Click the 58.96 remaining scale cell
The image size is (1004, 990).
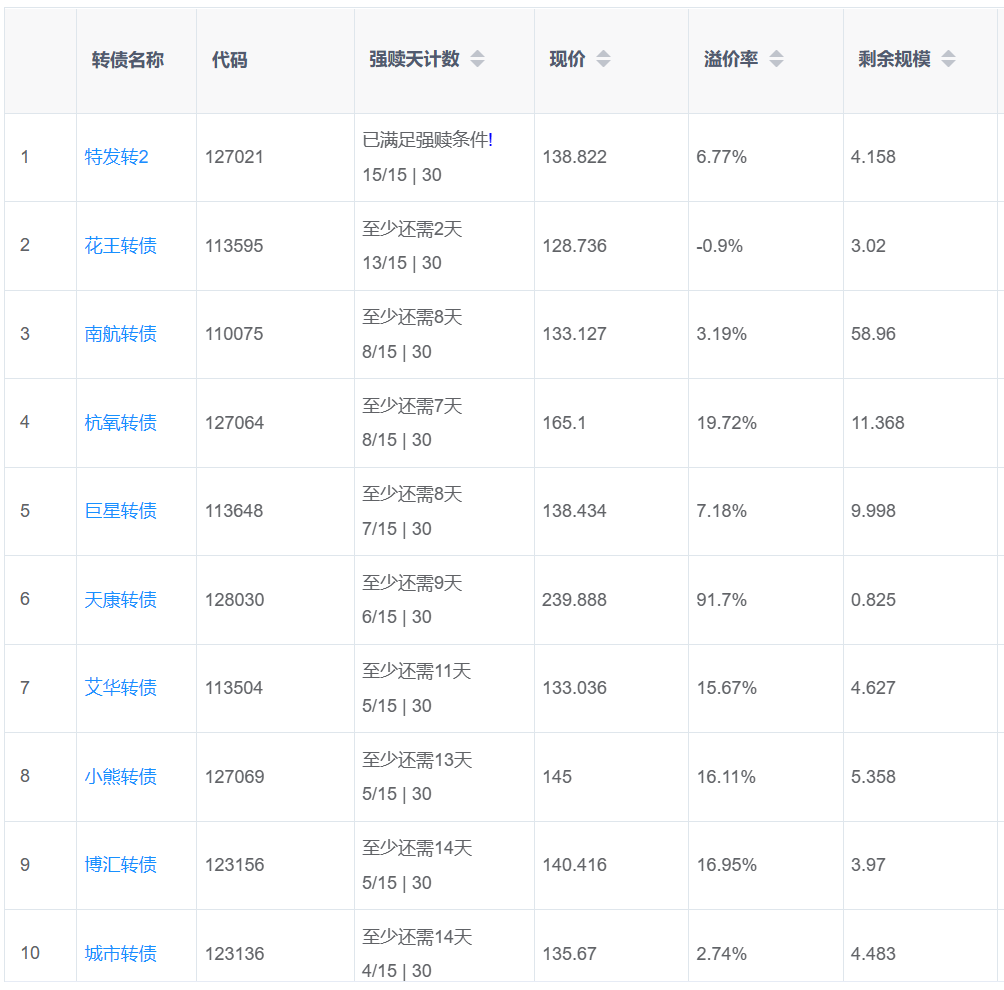(873, 334)
